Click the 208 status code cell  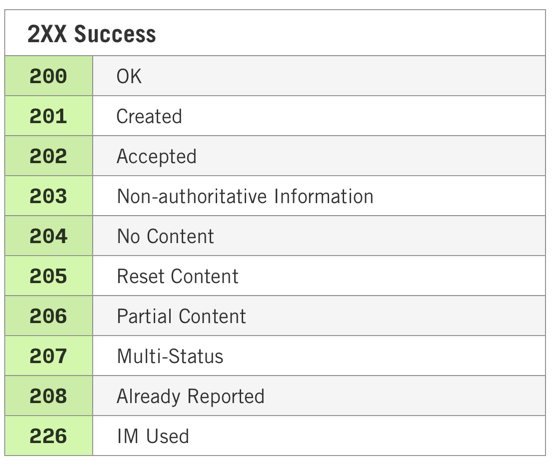(x=49, y=396)
